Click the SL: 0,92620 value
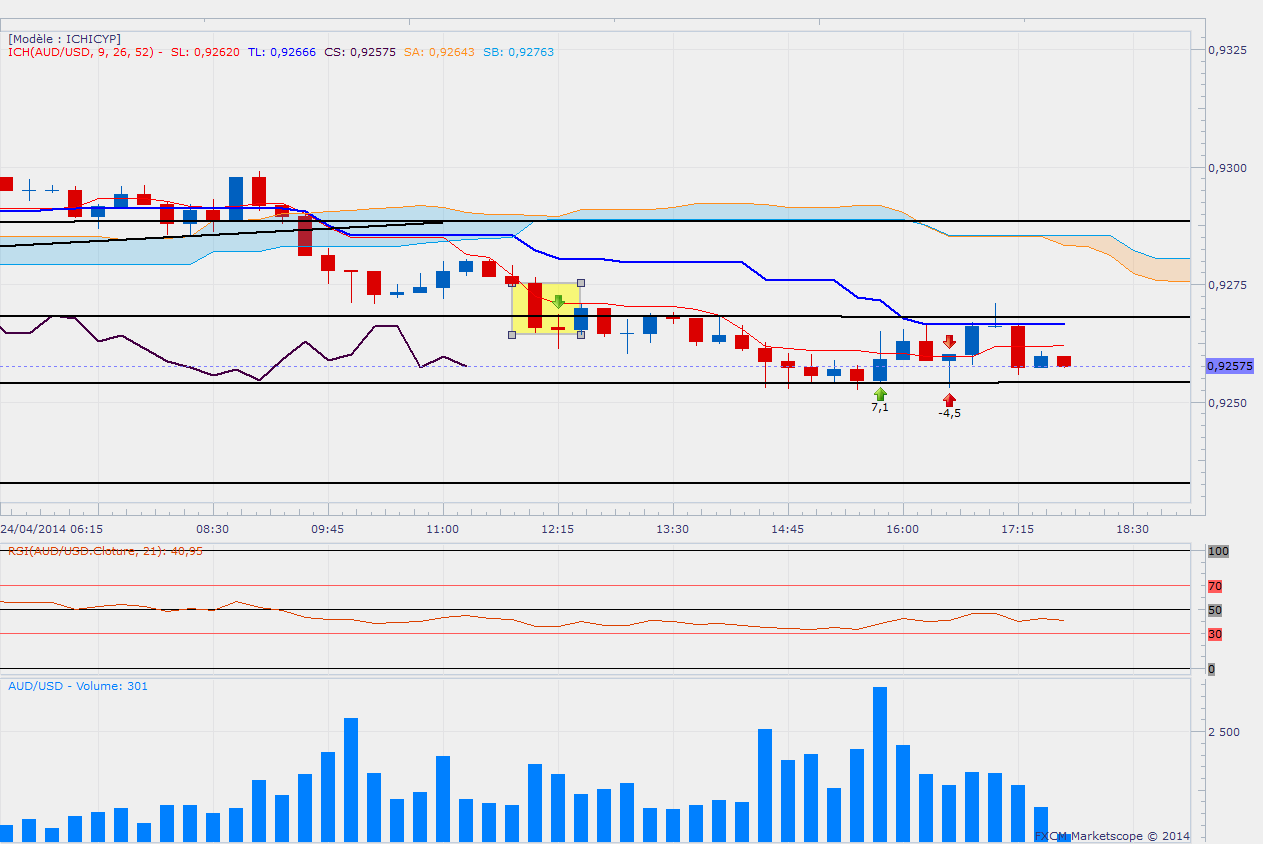The image size is (1263, 844). point(205,52)
